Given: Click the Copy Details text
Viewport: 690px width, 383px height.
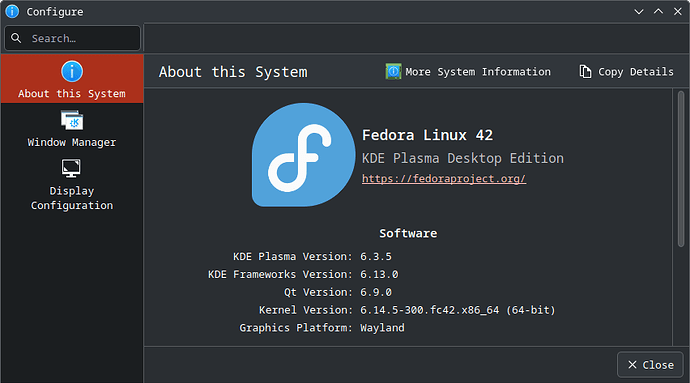Looking at the screenshot, I should pyautogui.click(x=636, y=72).
